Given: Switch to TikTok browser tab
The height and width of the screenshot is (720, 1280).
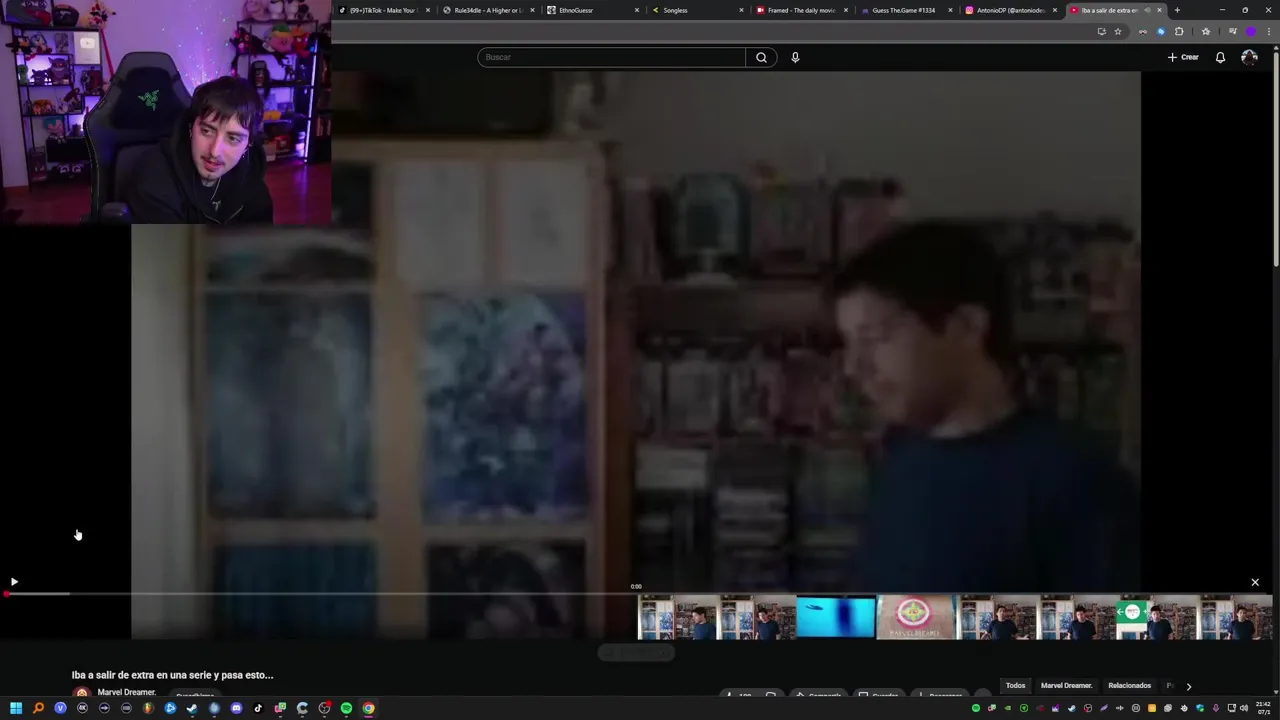Looking at the screenshot, I should tap(383, 10).
